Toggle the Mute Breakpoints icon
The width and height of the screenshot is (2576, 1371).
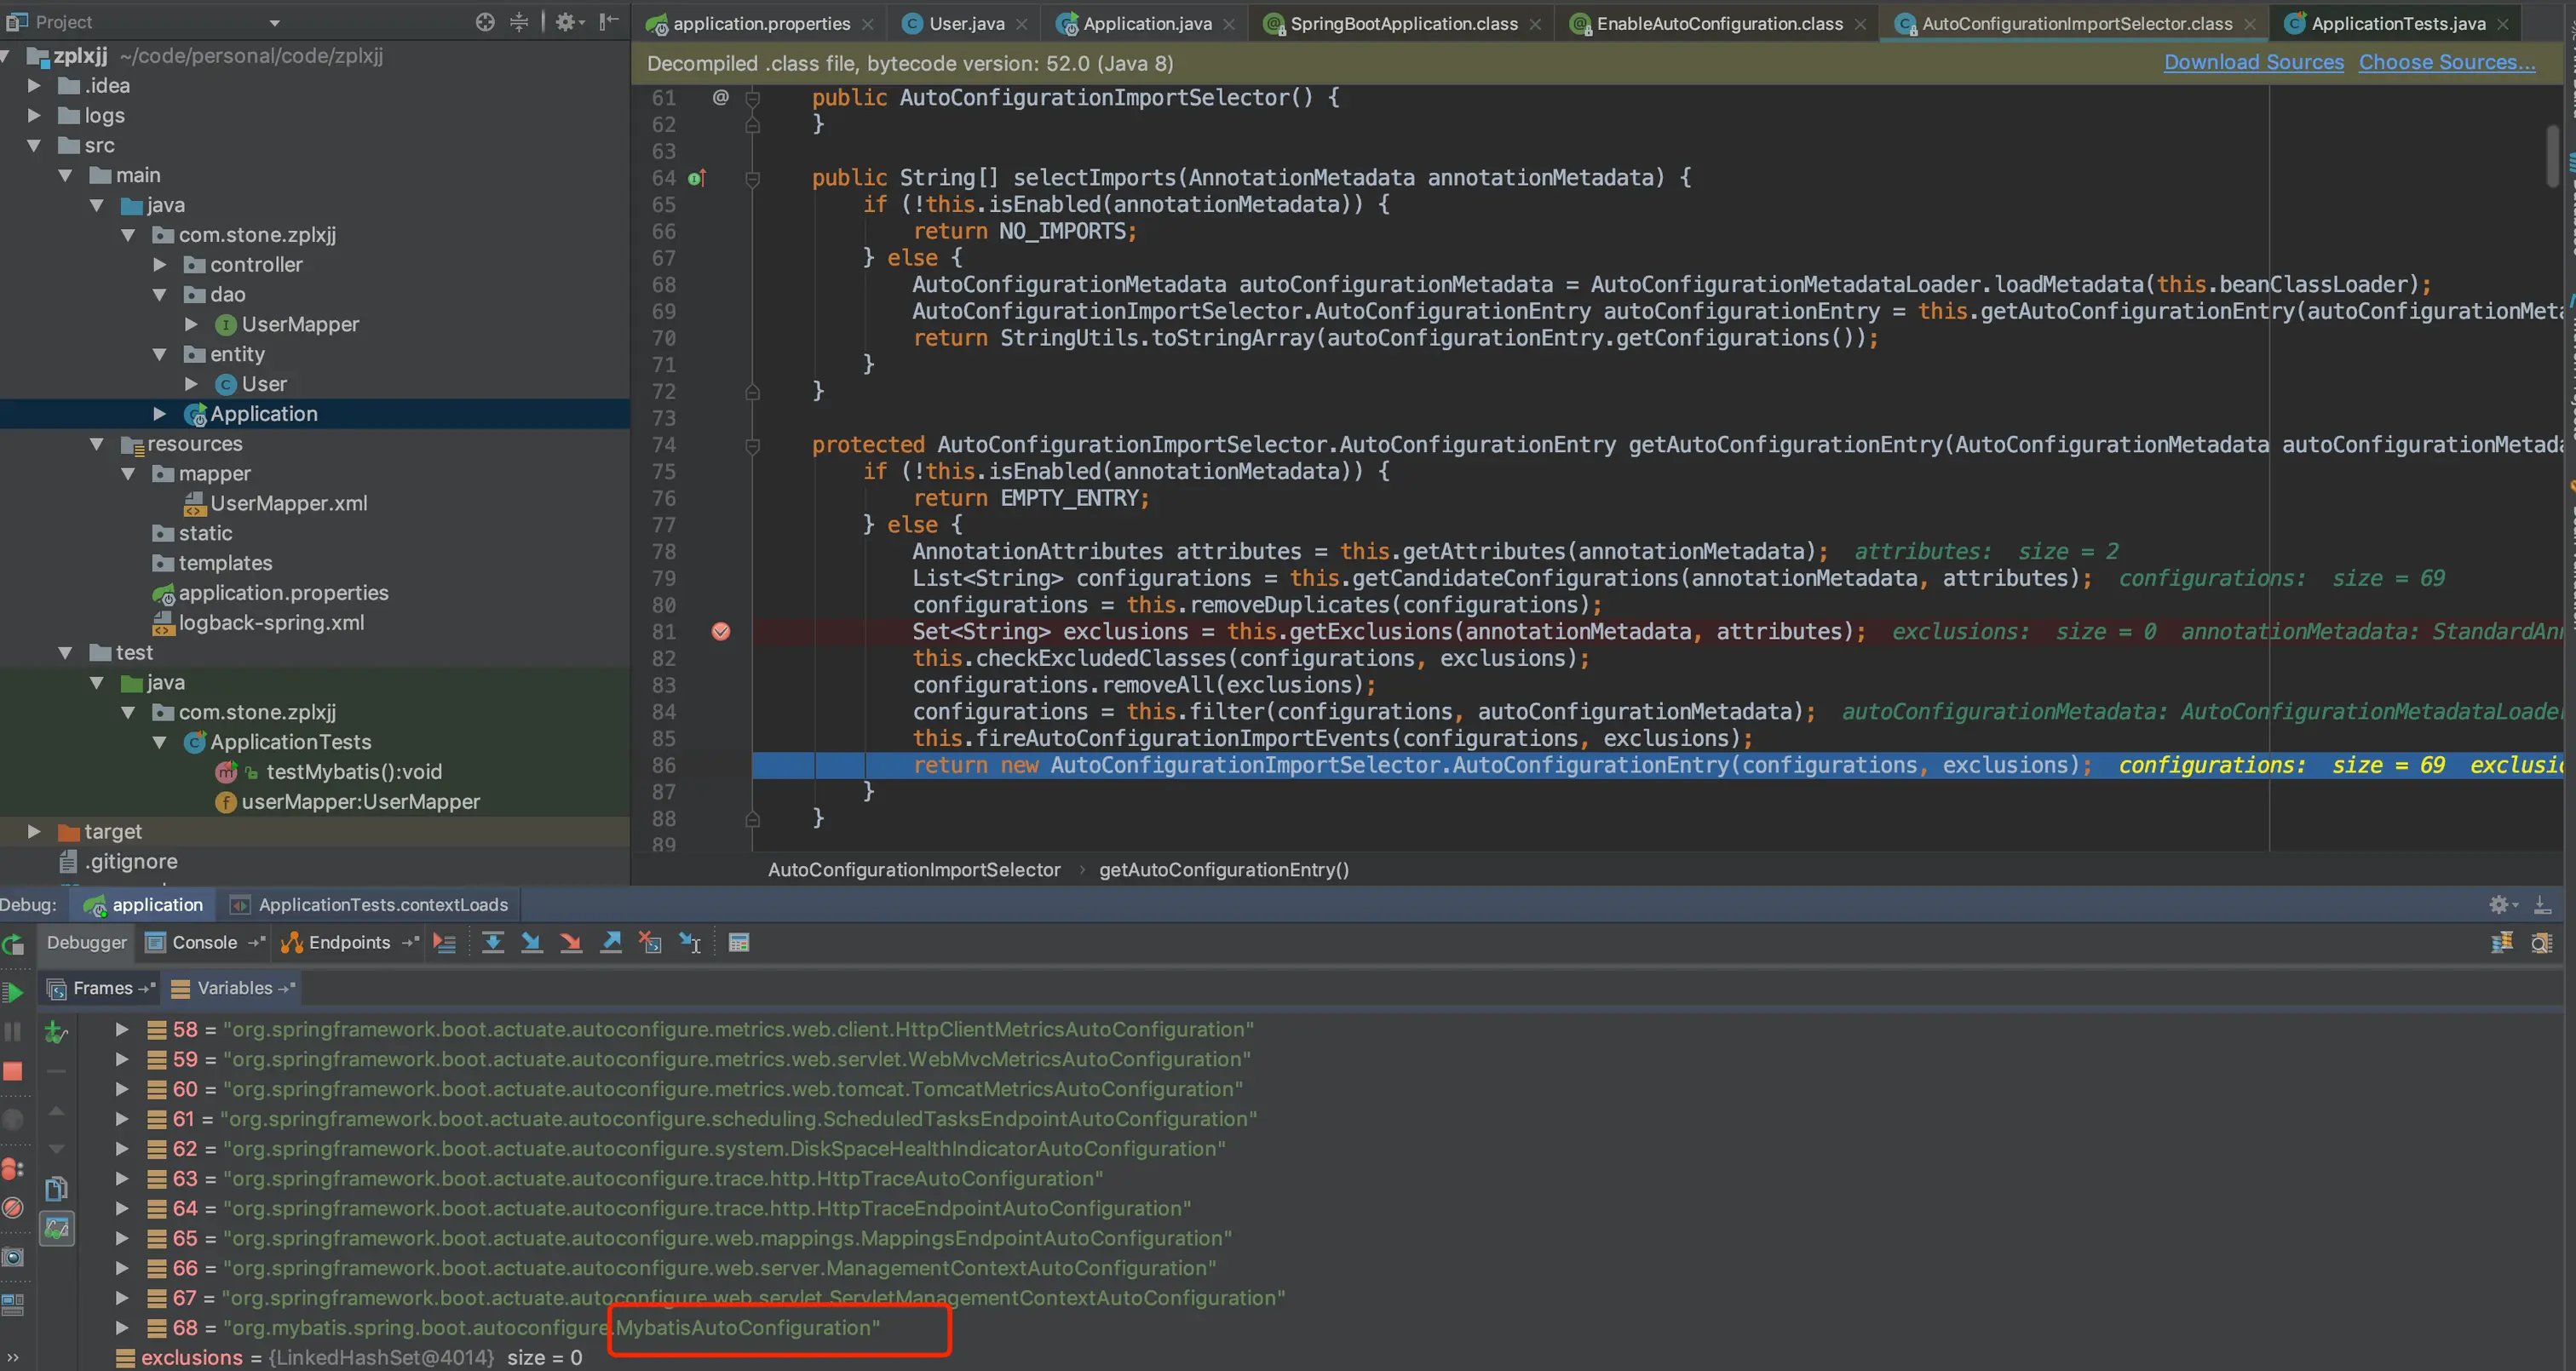[13, 1208]
